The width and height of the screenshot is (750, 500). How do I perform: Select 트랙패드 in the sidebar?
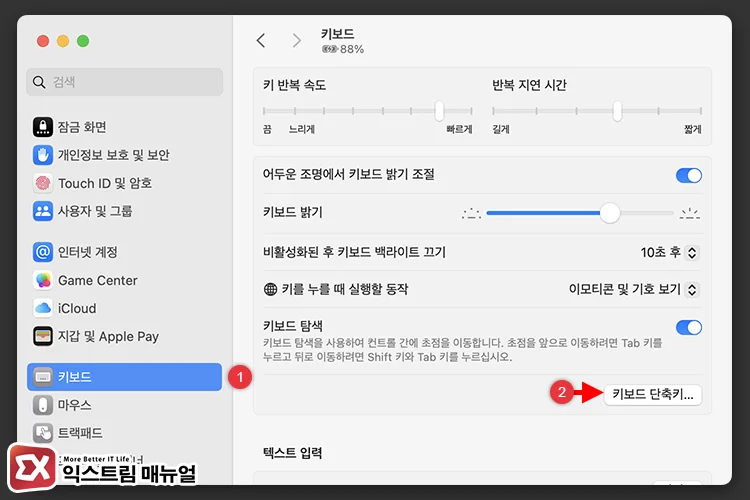pos(124,433)
